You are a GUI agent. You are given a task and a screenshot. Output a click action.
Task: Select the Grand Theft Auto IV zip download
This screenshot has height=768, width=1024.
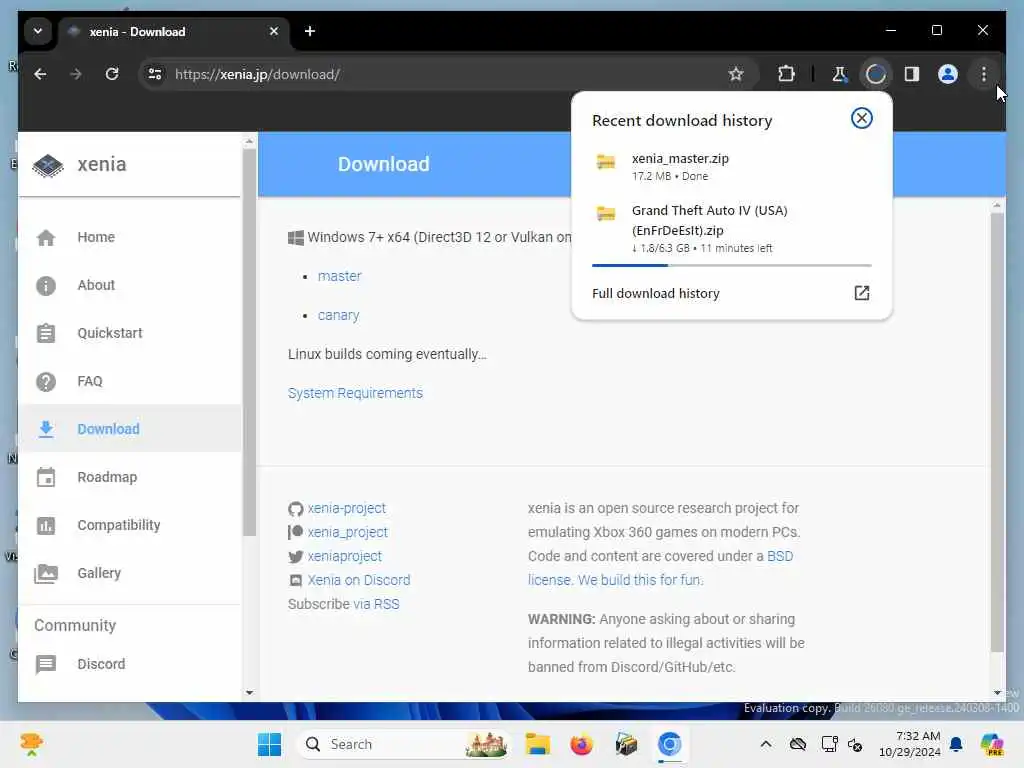(731, 229)
